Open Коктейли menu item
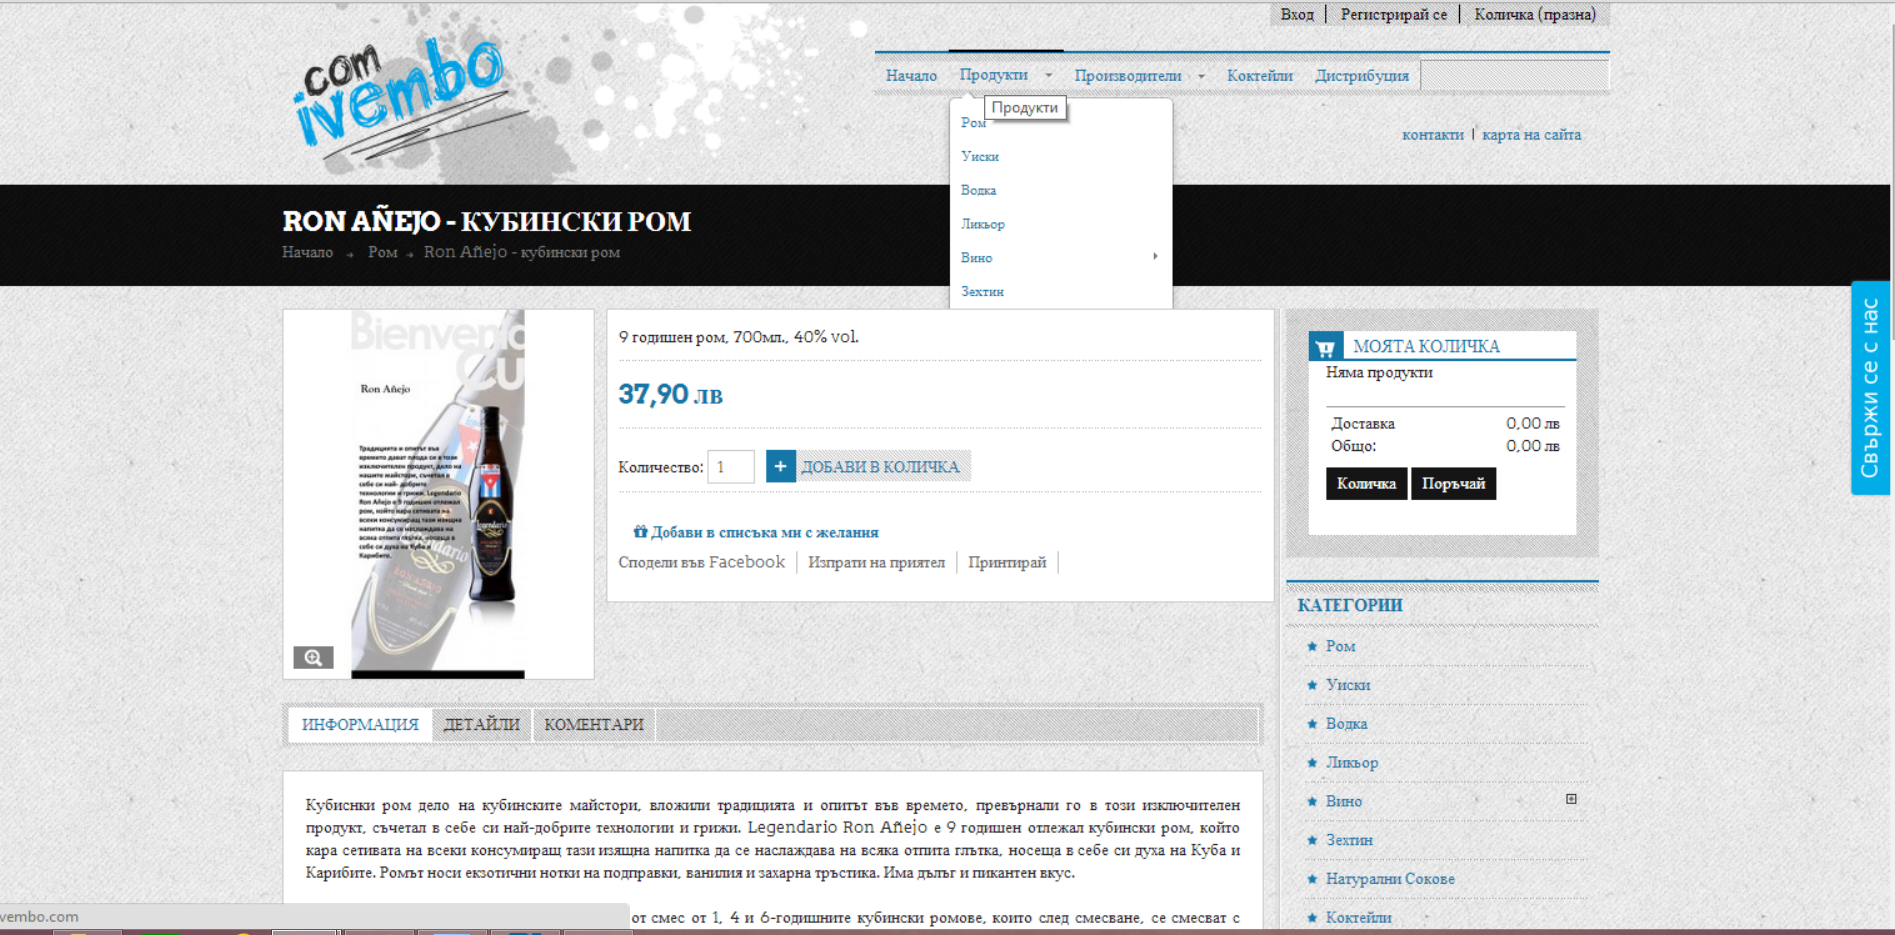The width and height of the screenshot is (1895, 935). pyautogui.click(x=1259, y=75)
